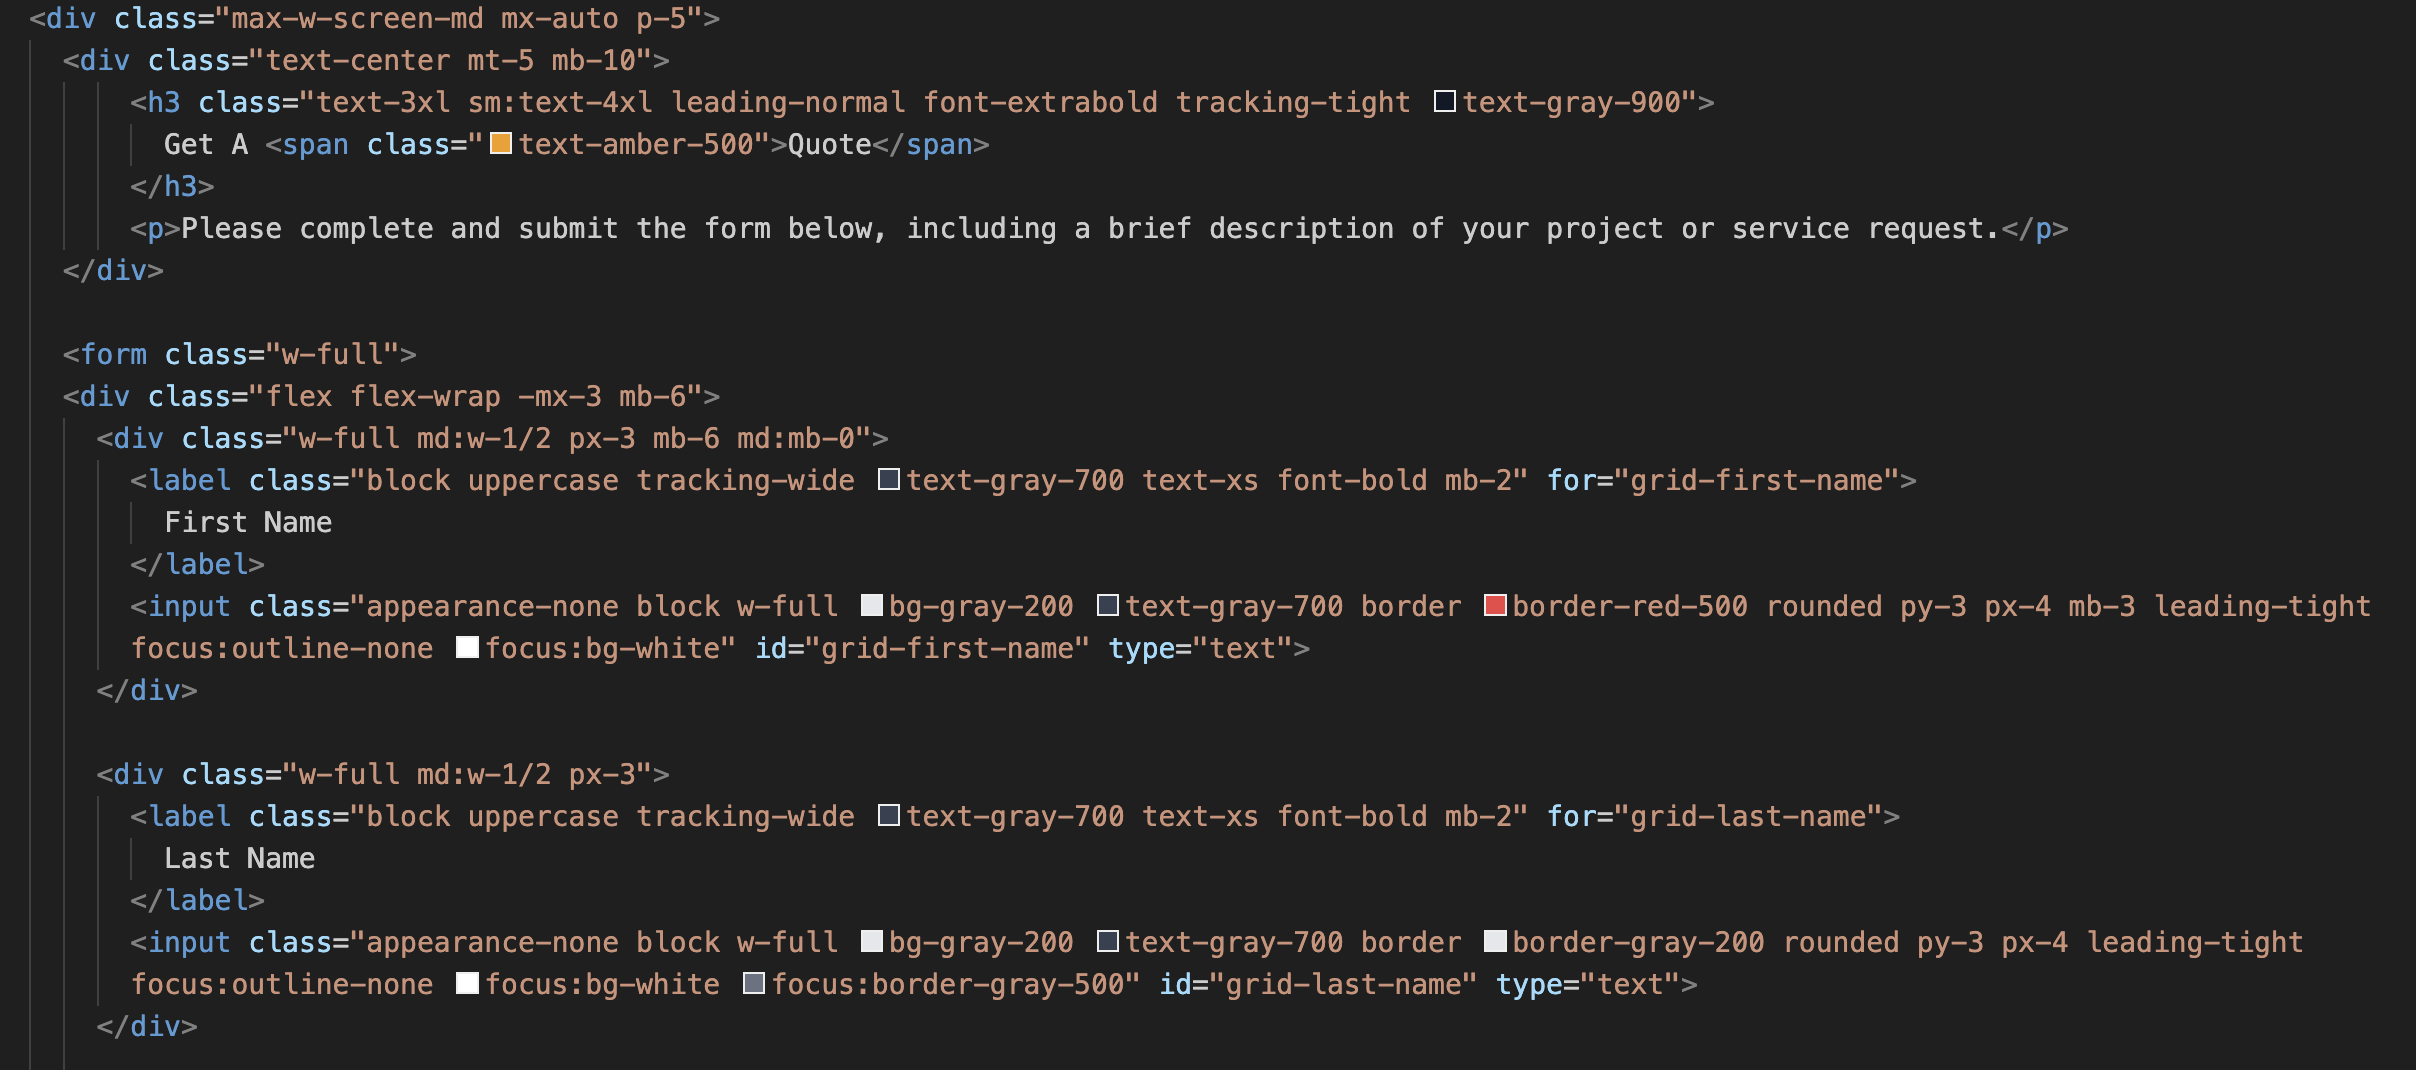Viewport: 2416px width, 1070px height.
Task: Click text-gray-700 swatch on the border-gray-200 input line
Action: (x=1108, y=942)
